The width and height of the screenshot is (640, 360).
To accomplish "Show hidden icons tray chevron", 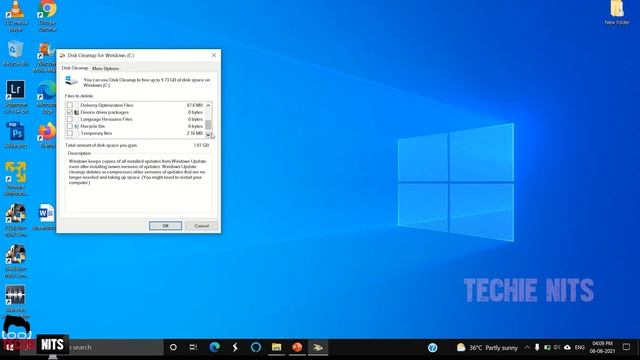I will [527, 347].
